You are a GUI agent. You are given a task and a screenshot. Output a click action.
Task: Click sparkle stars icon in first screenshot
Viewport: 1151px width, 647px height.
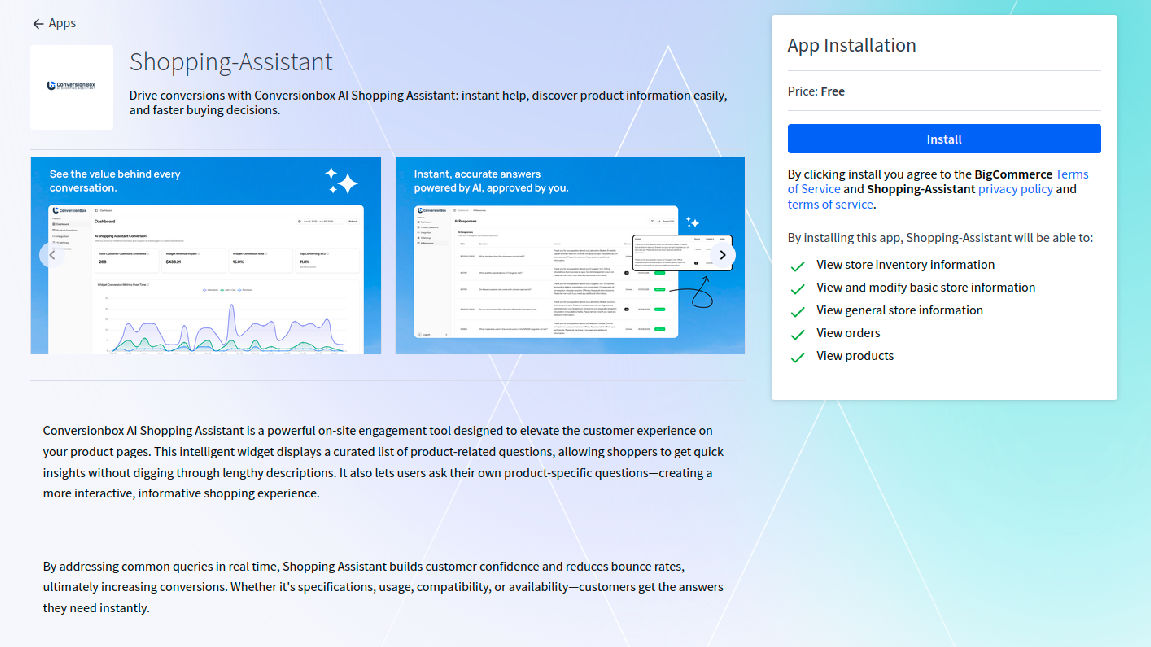[341, 181]
